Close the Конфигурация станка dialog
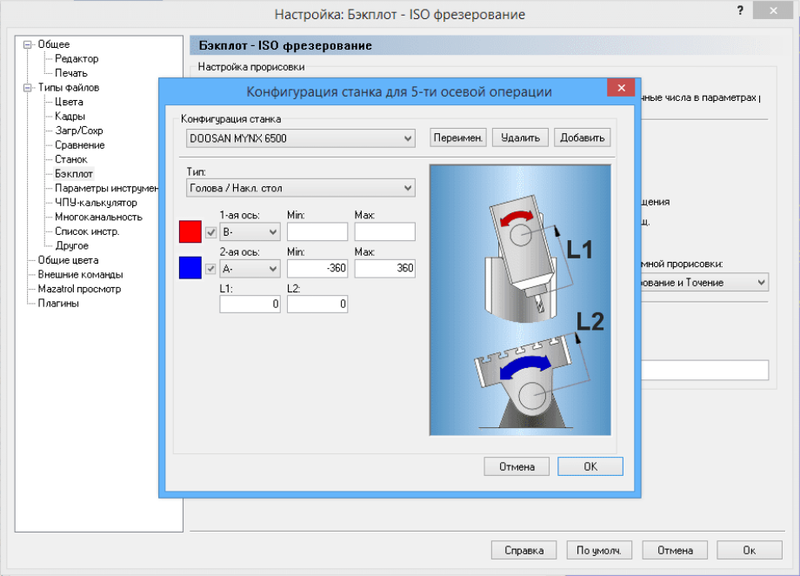 click(621, 88)
